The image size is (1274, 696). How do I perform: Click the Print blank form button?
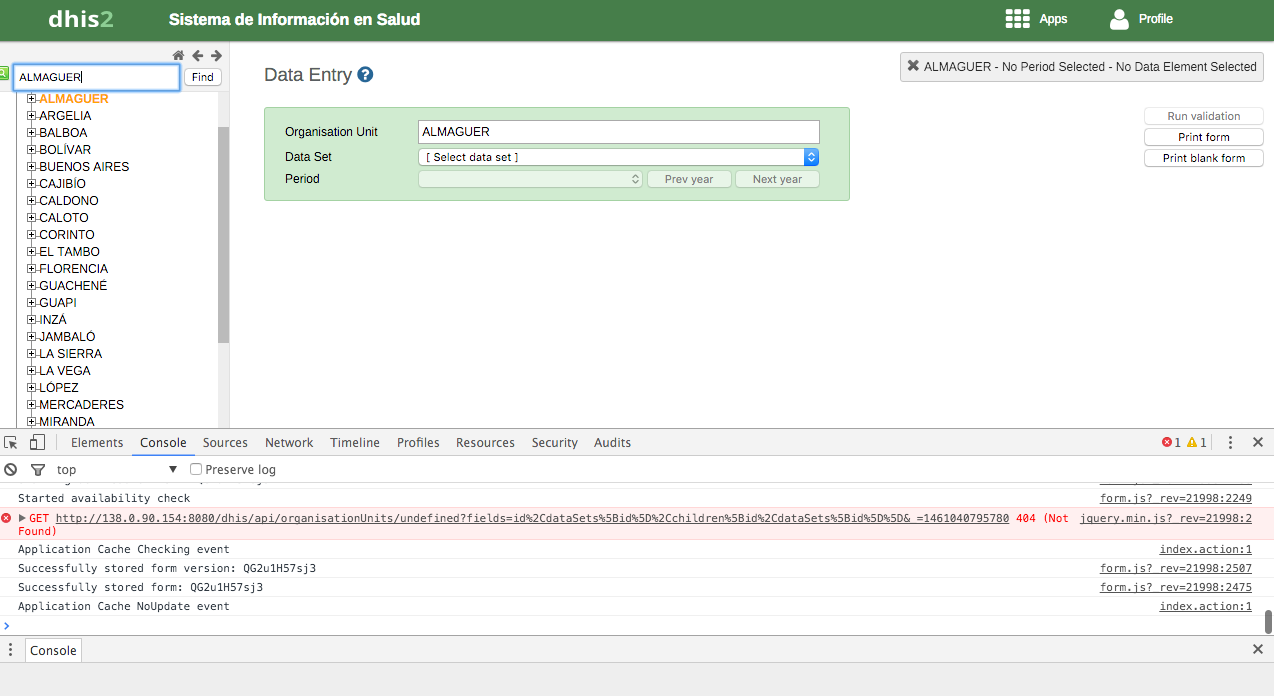[x=1203, y=158]
